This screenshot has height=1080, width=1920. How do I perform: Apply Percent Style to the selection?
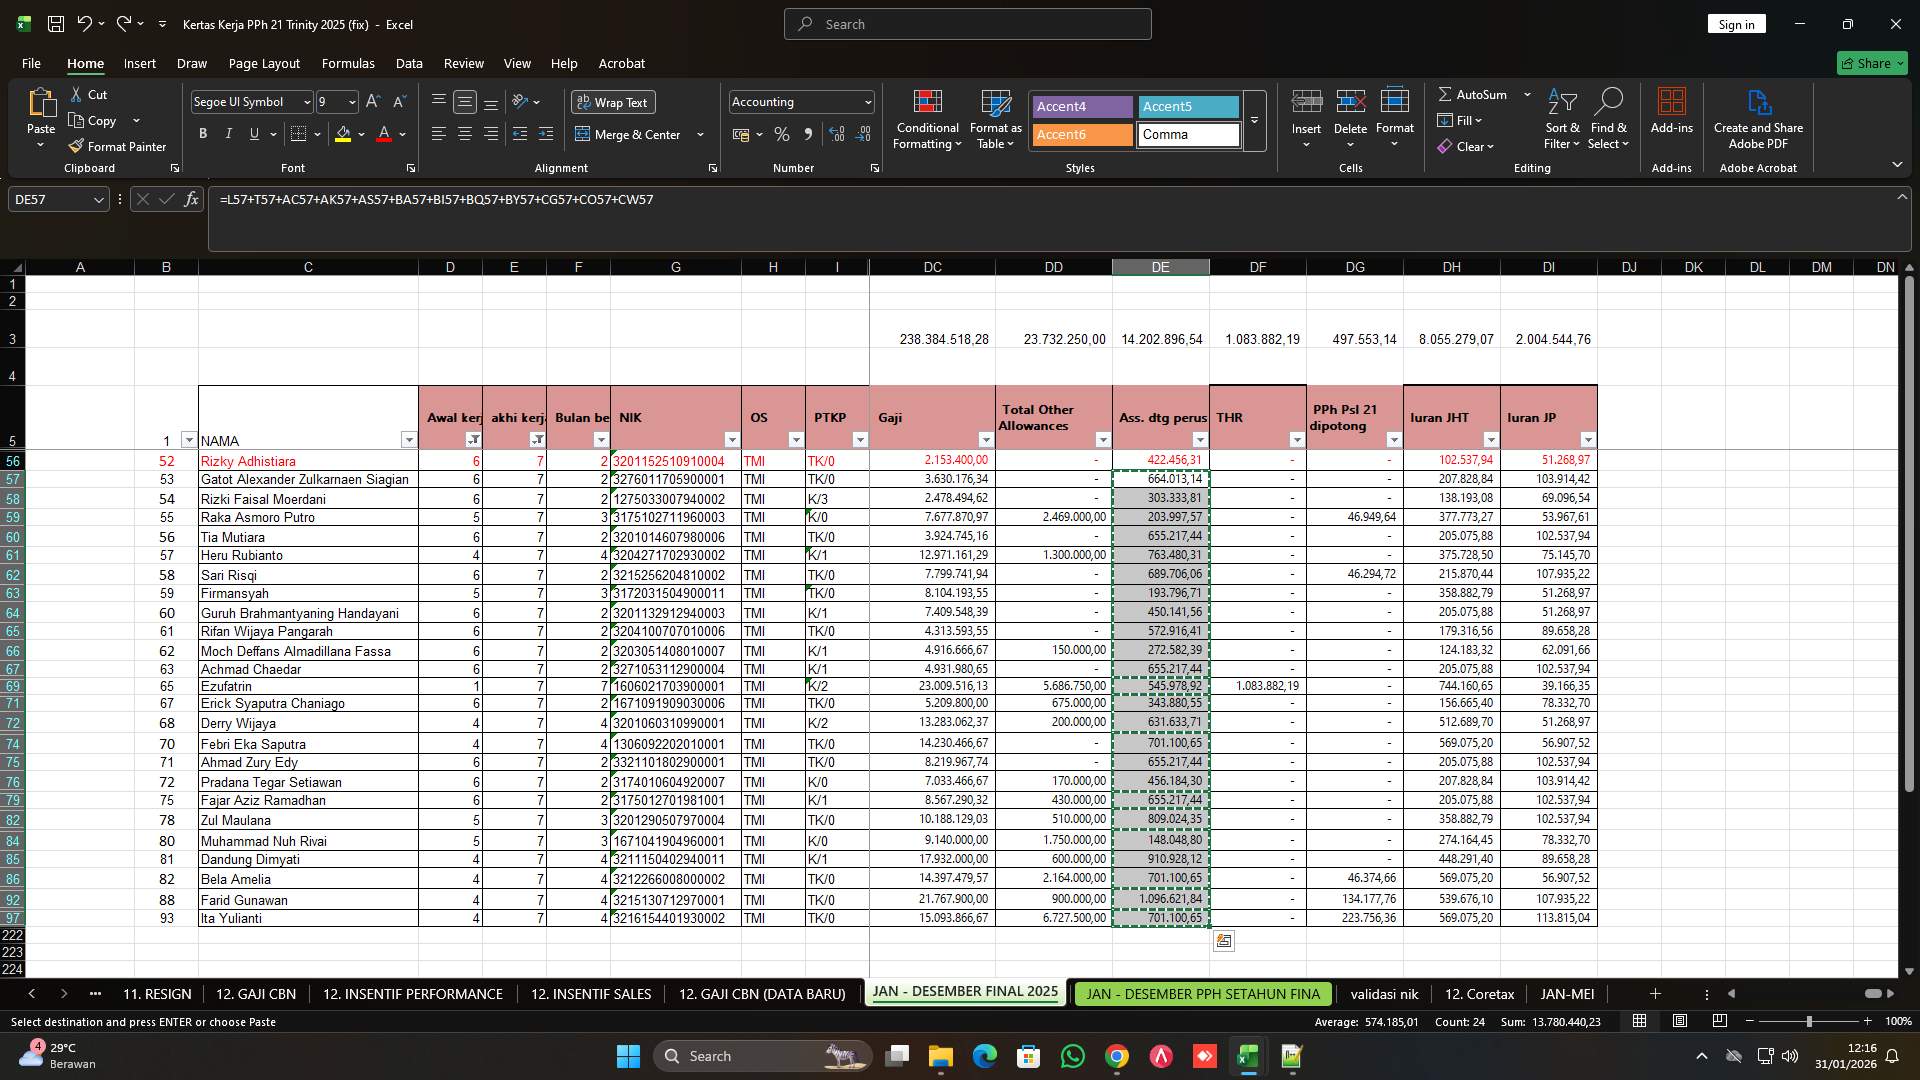pos(782,134)
